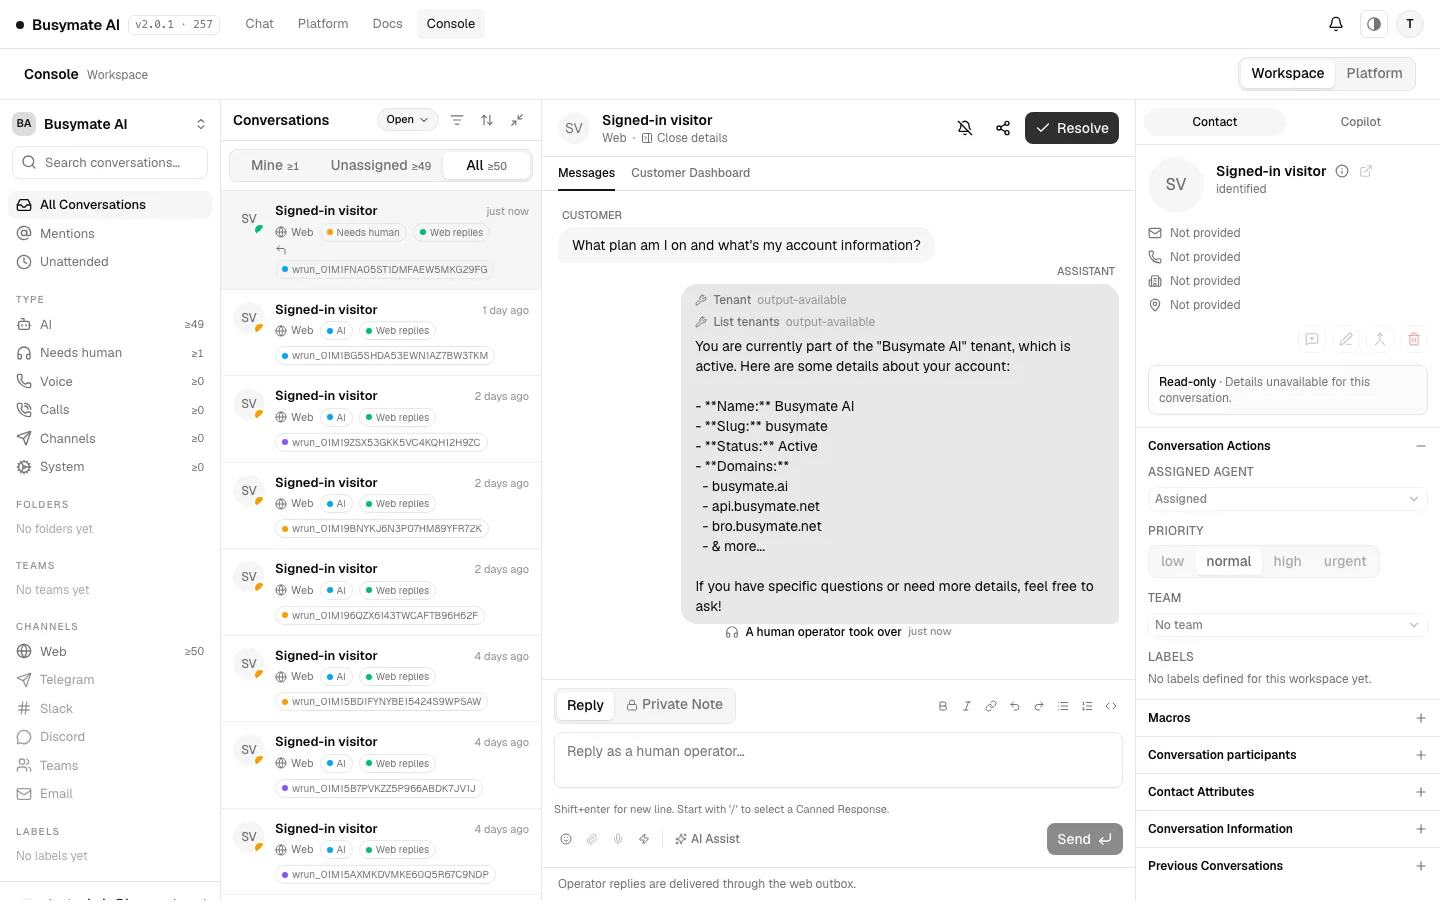Open the Chat nav item

(x=259, y=24)
